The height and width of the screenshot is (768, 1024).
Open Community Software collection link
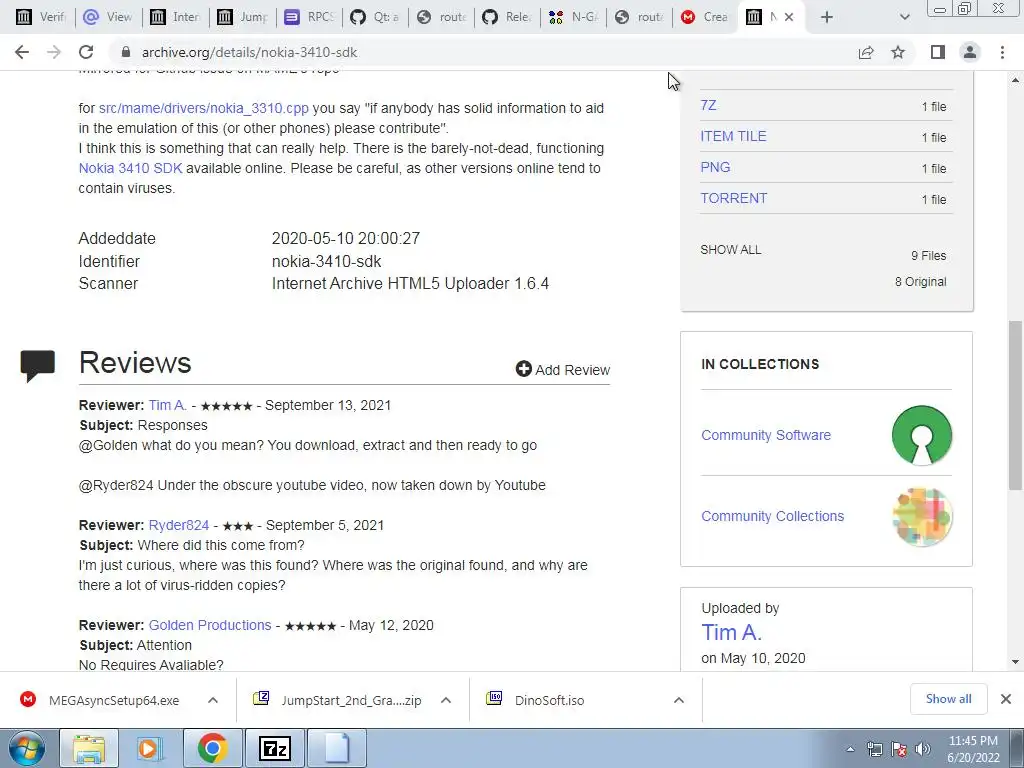(x=766, y=435)
